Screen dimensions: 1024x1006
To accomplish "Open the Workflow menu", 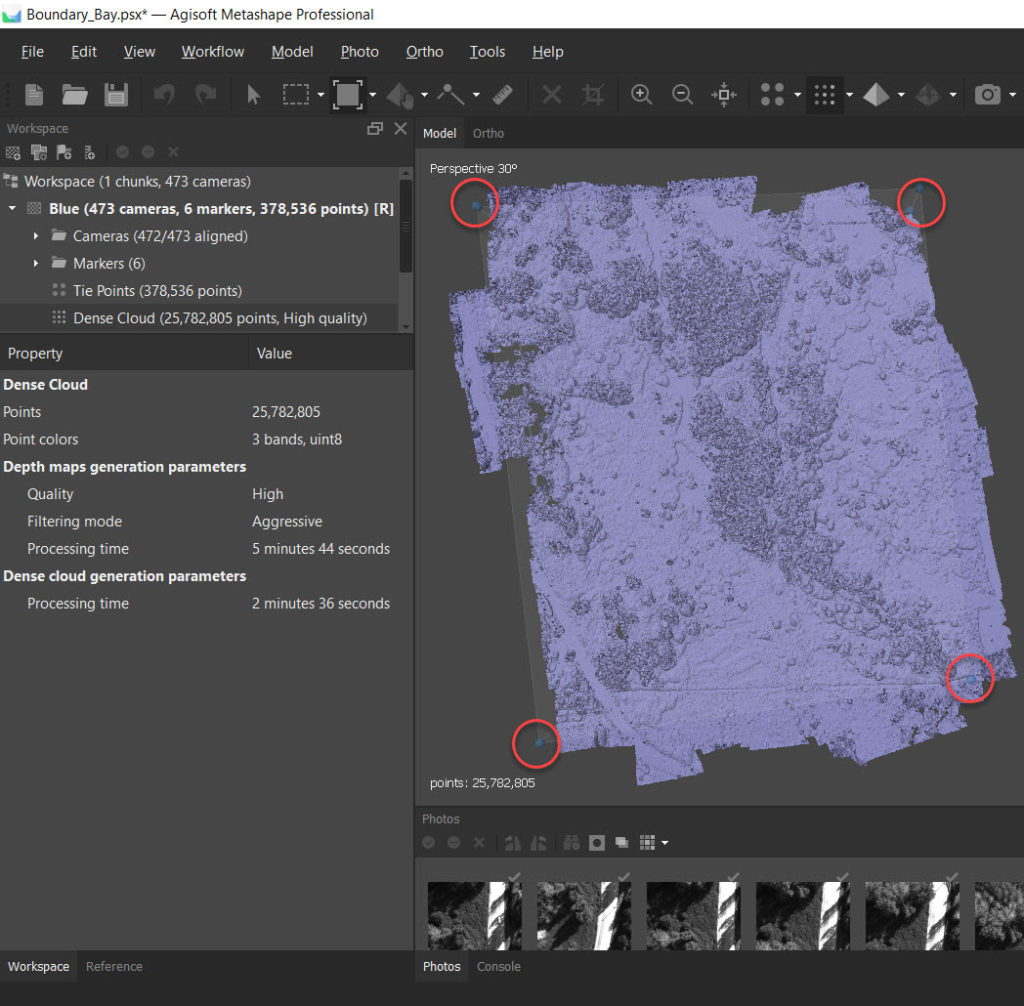I will point(212,51).
